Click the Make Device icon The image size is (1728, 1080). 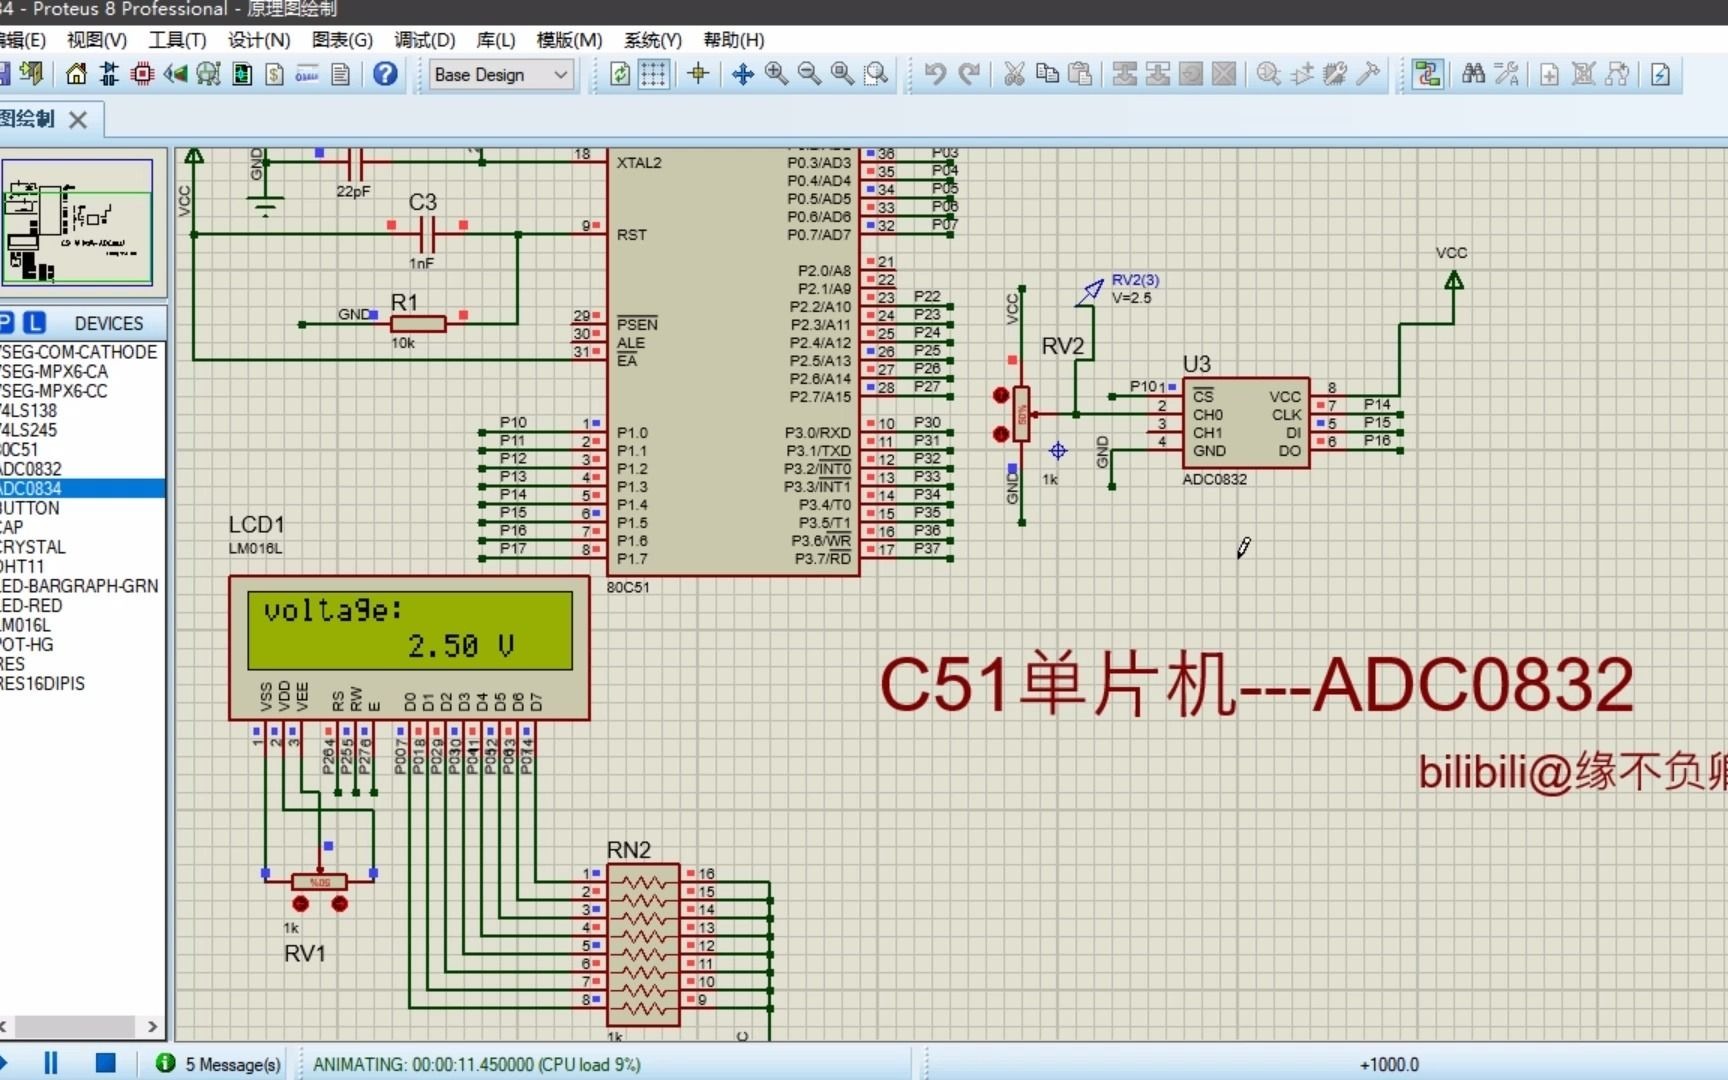point(1302,74)
